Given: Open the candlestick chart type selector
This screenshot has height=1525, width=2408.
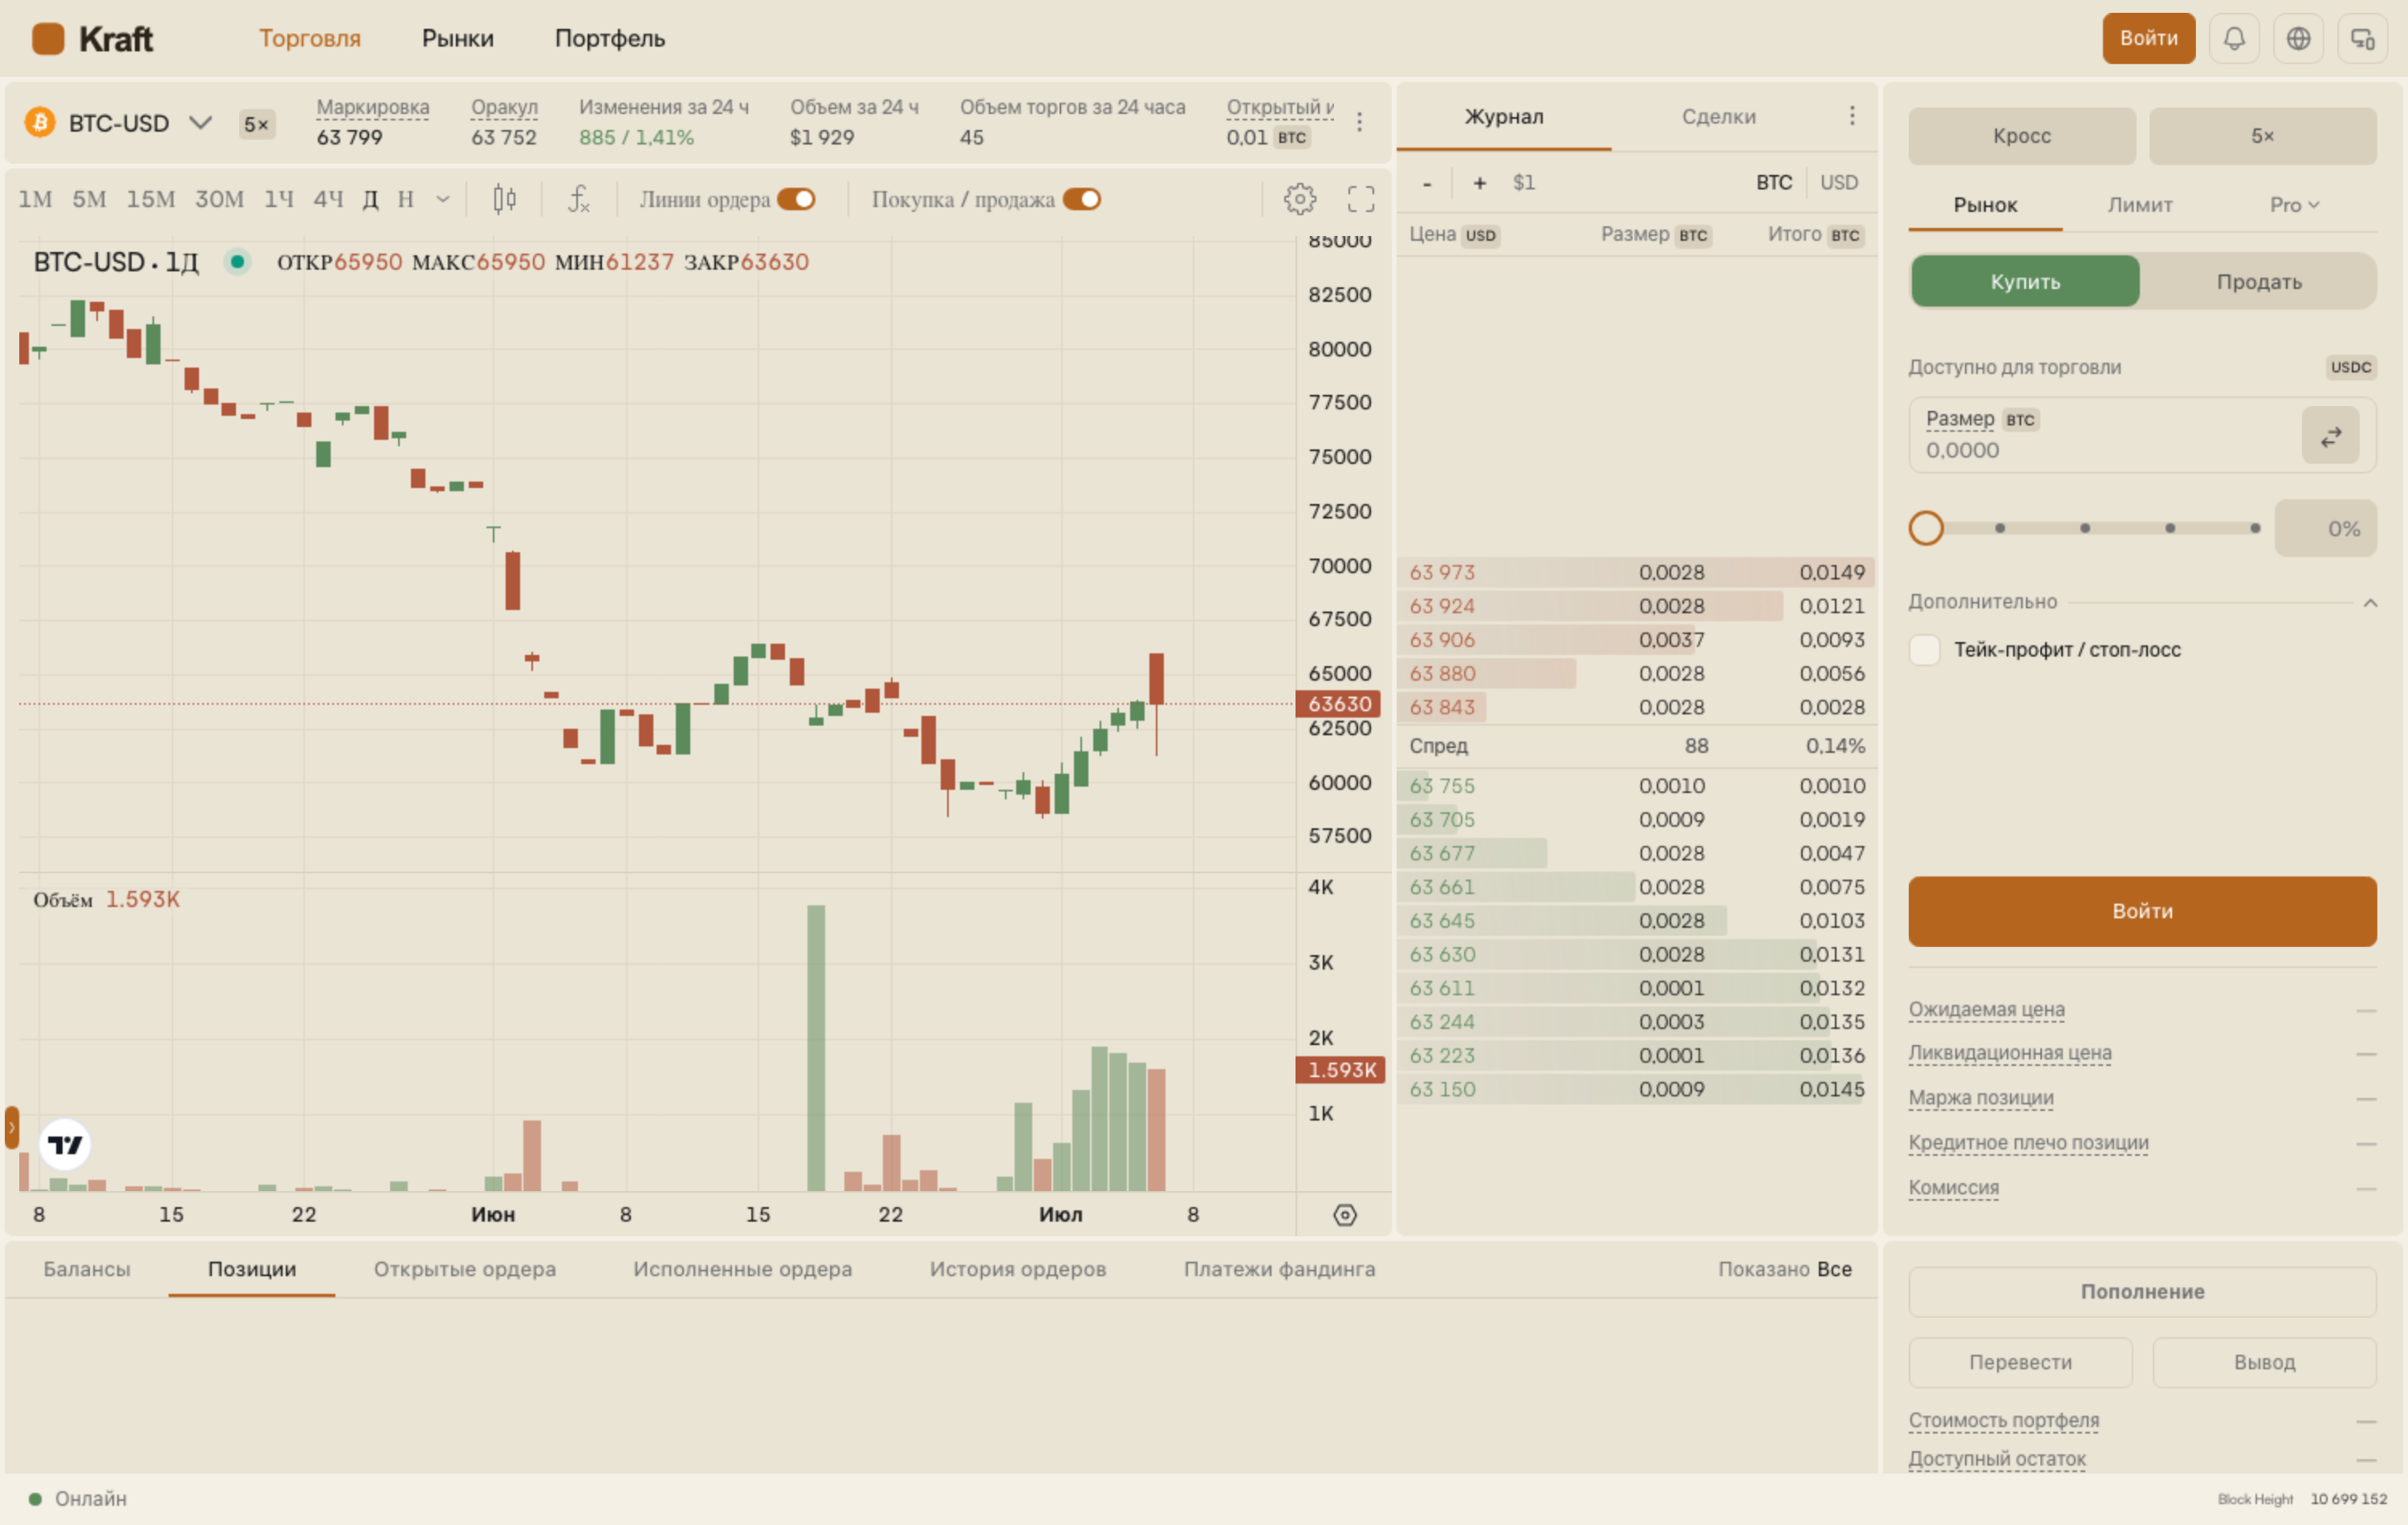Looking at the screenshot, I should tap(504, 199).
